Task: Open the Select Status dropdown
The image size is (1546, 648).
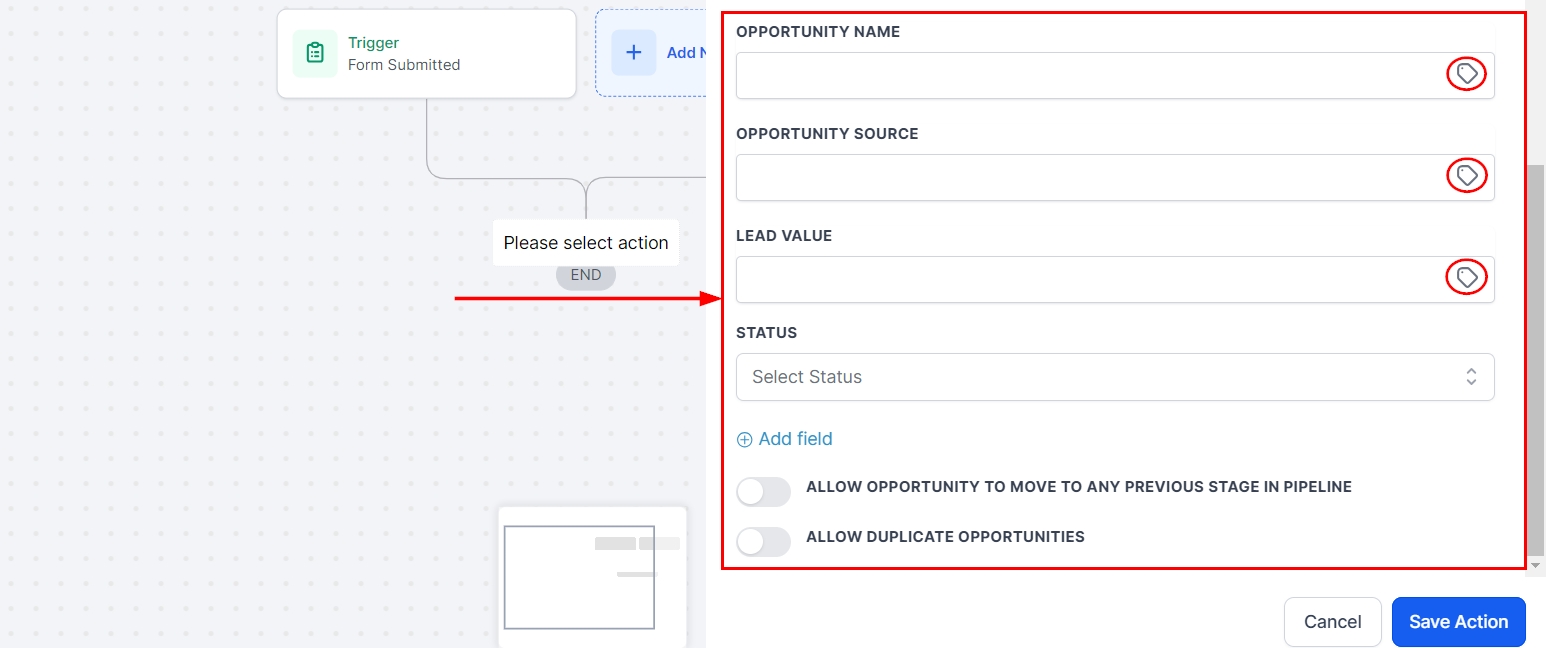Action: [1100, 377]
